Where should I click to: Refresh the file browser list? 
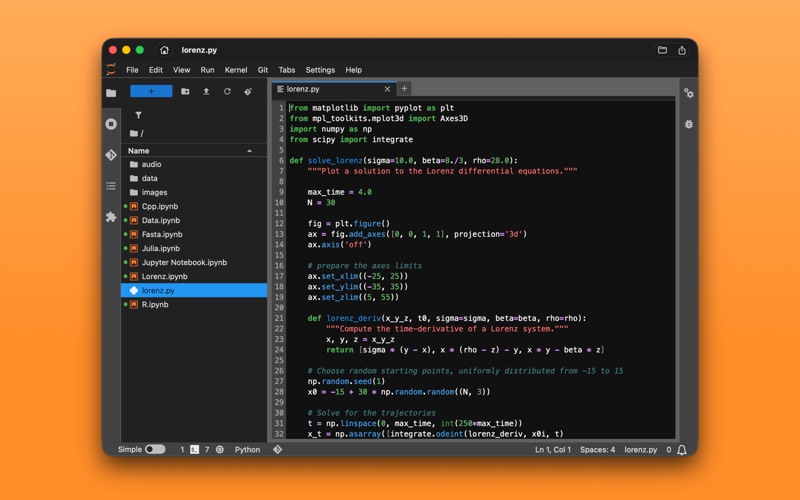pyautogui.click(x=227, y=91)
